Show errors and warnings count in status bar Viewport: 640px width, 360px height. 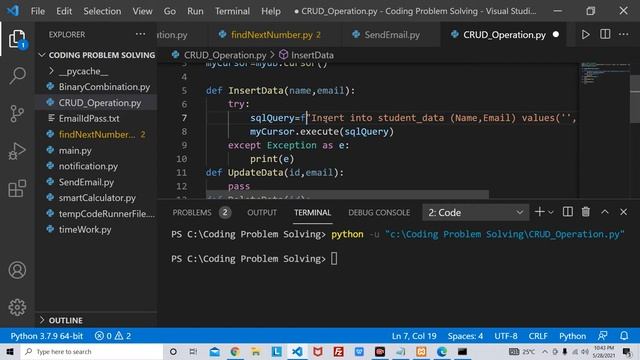pos(113,336)
